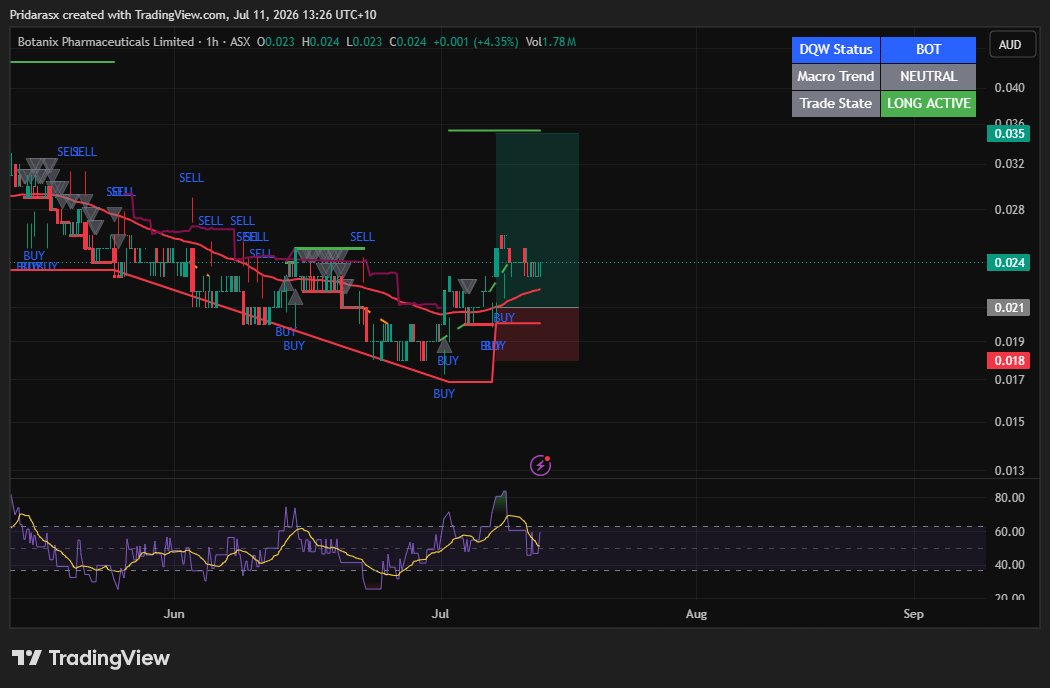Image resolution: width=1050 pixels, height=688 pixels.
Task: Click the Jun label on time axis
Action: [174, 614]
